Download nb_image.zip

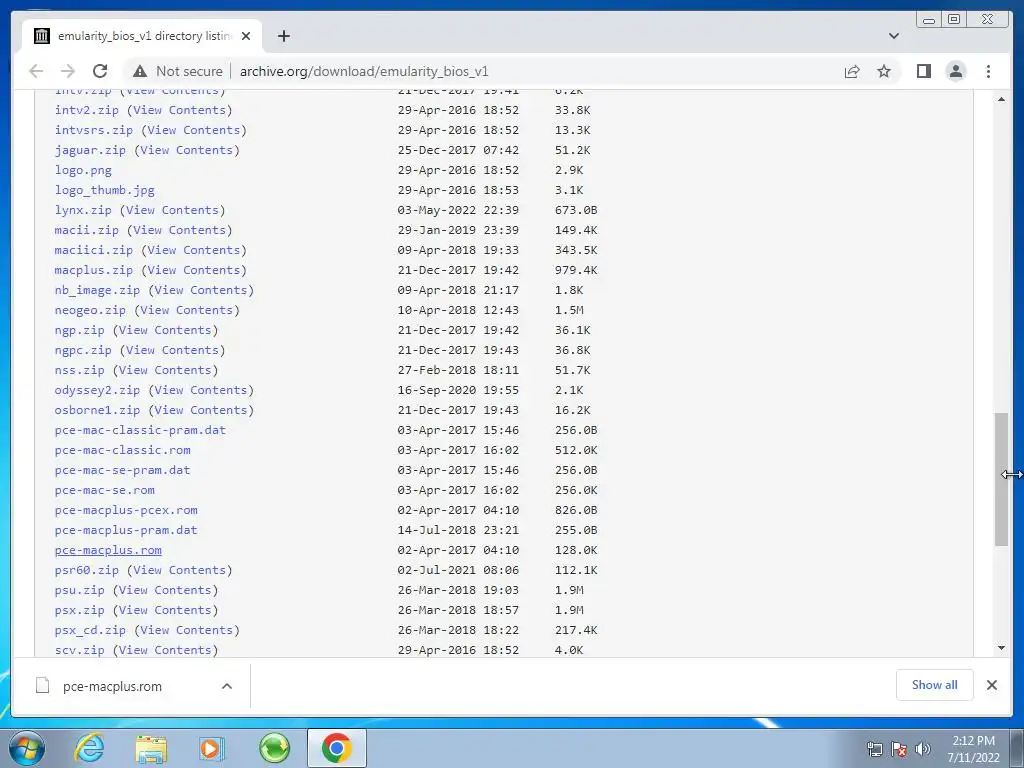coord(97,290)
